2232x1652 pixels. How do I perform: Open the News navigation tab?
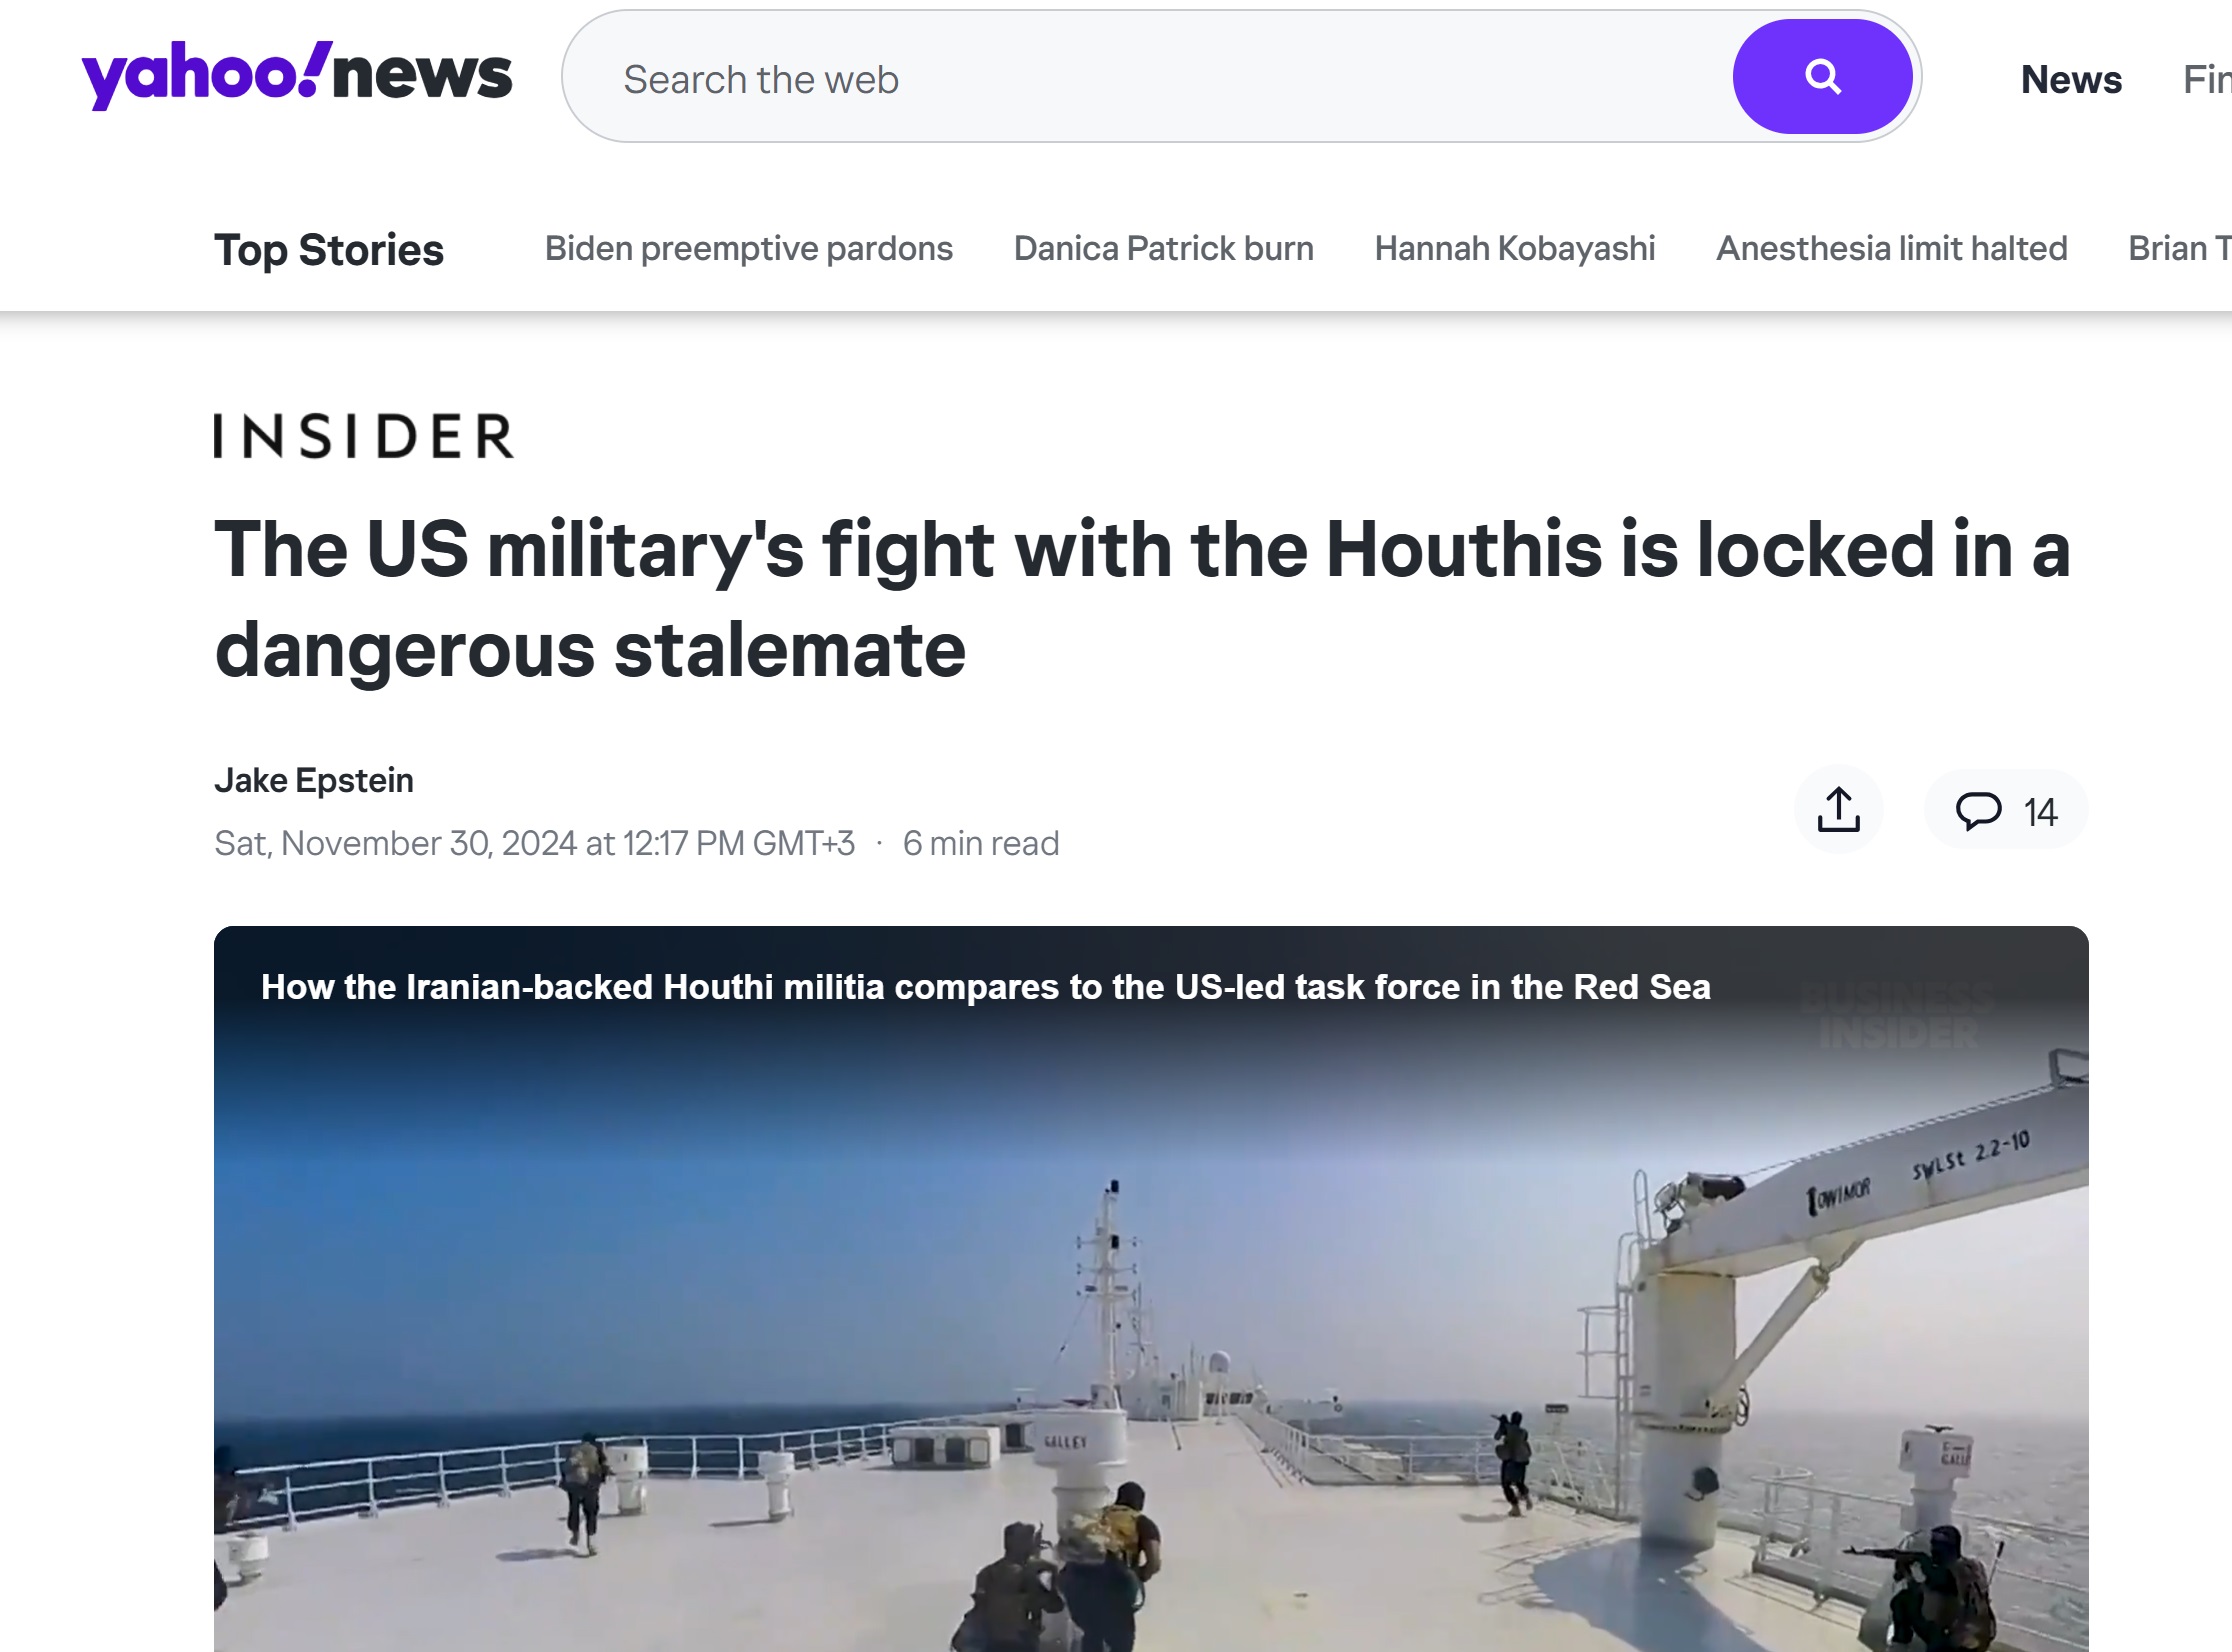click(x=2071, y=79)
